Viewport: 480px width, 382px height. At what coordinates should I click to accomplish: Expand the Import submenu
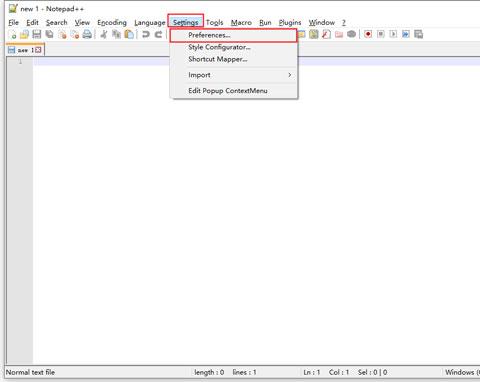(233, 75)
